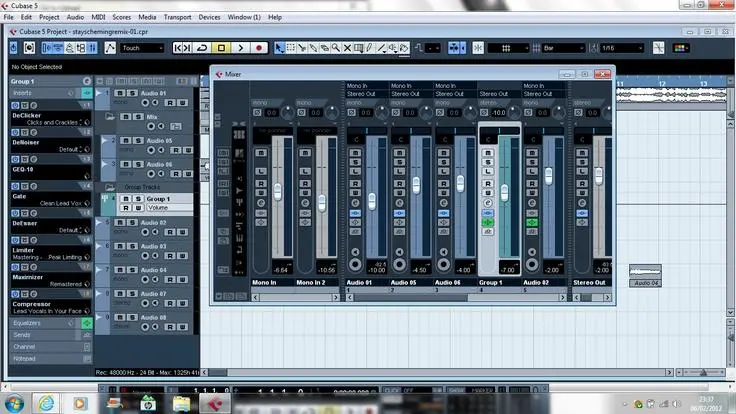Screen dimensions: 736x414
Task: Click the Play button in toolbar
Action: coord(240,48)
